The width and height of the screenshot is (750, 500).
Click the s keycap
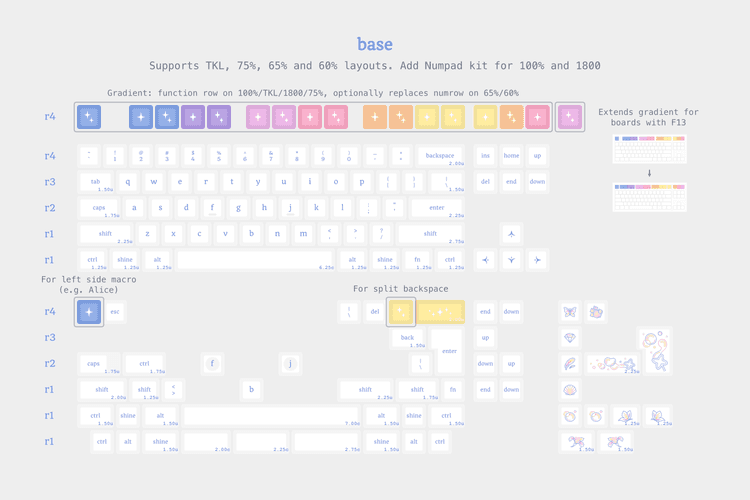(x=160, y=208)
